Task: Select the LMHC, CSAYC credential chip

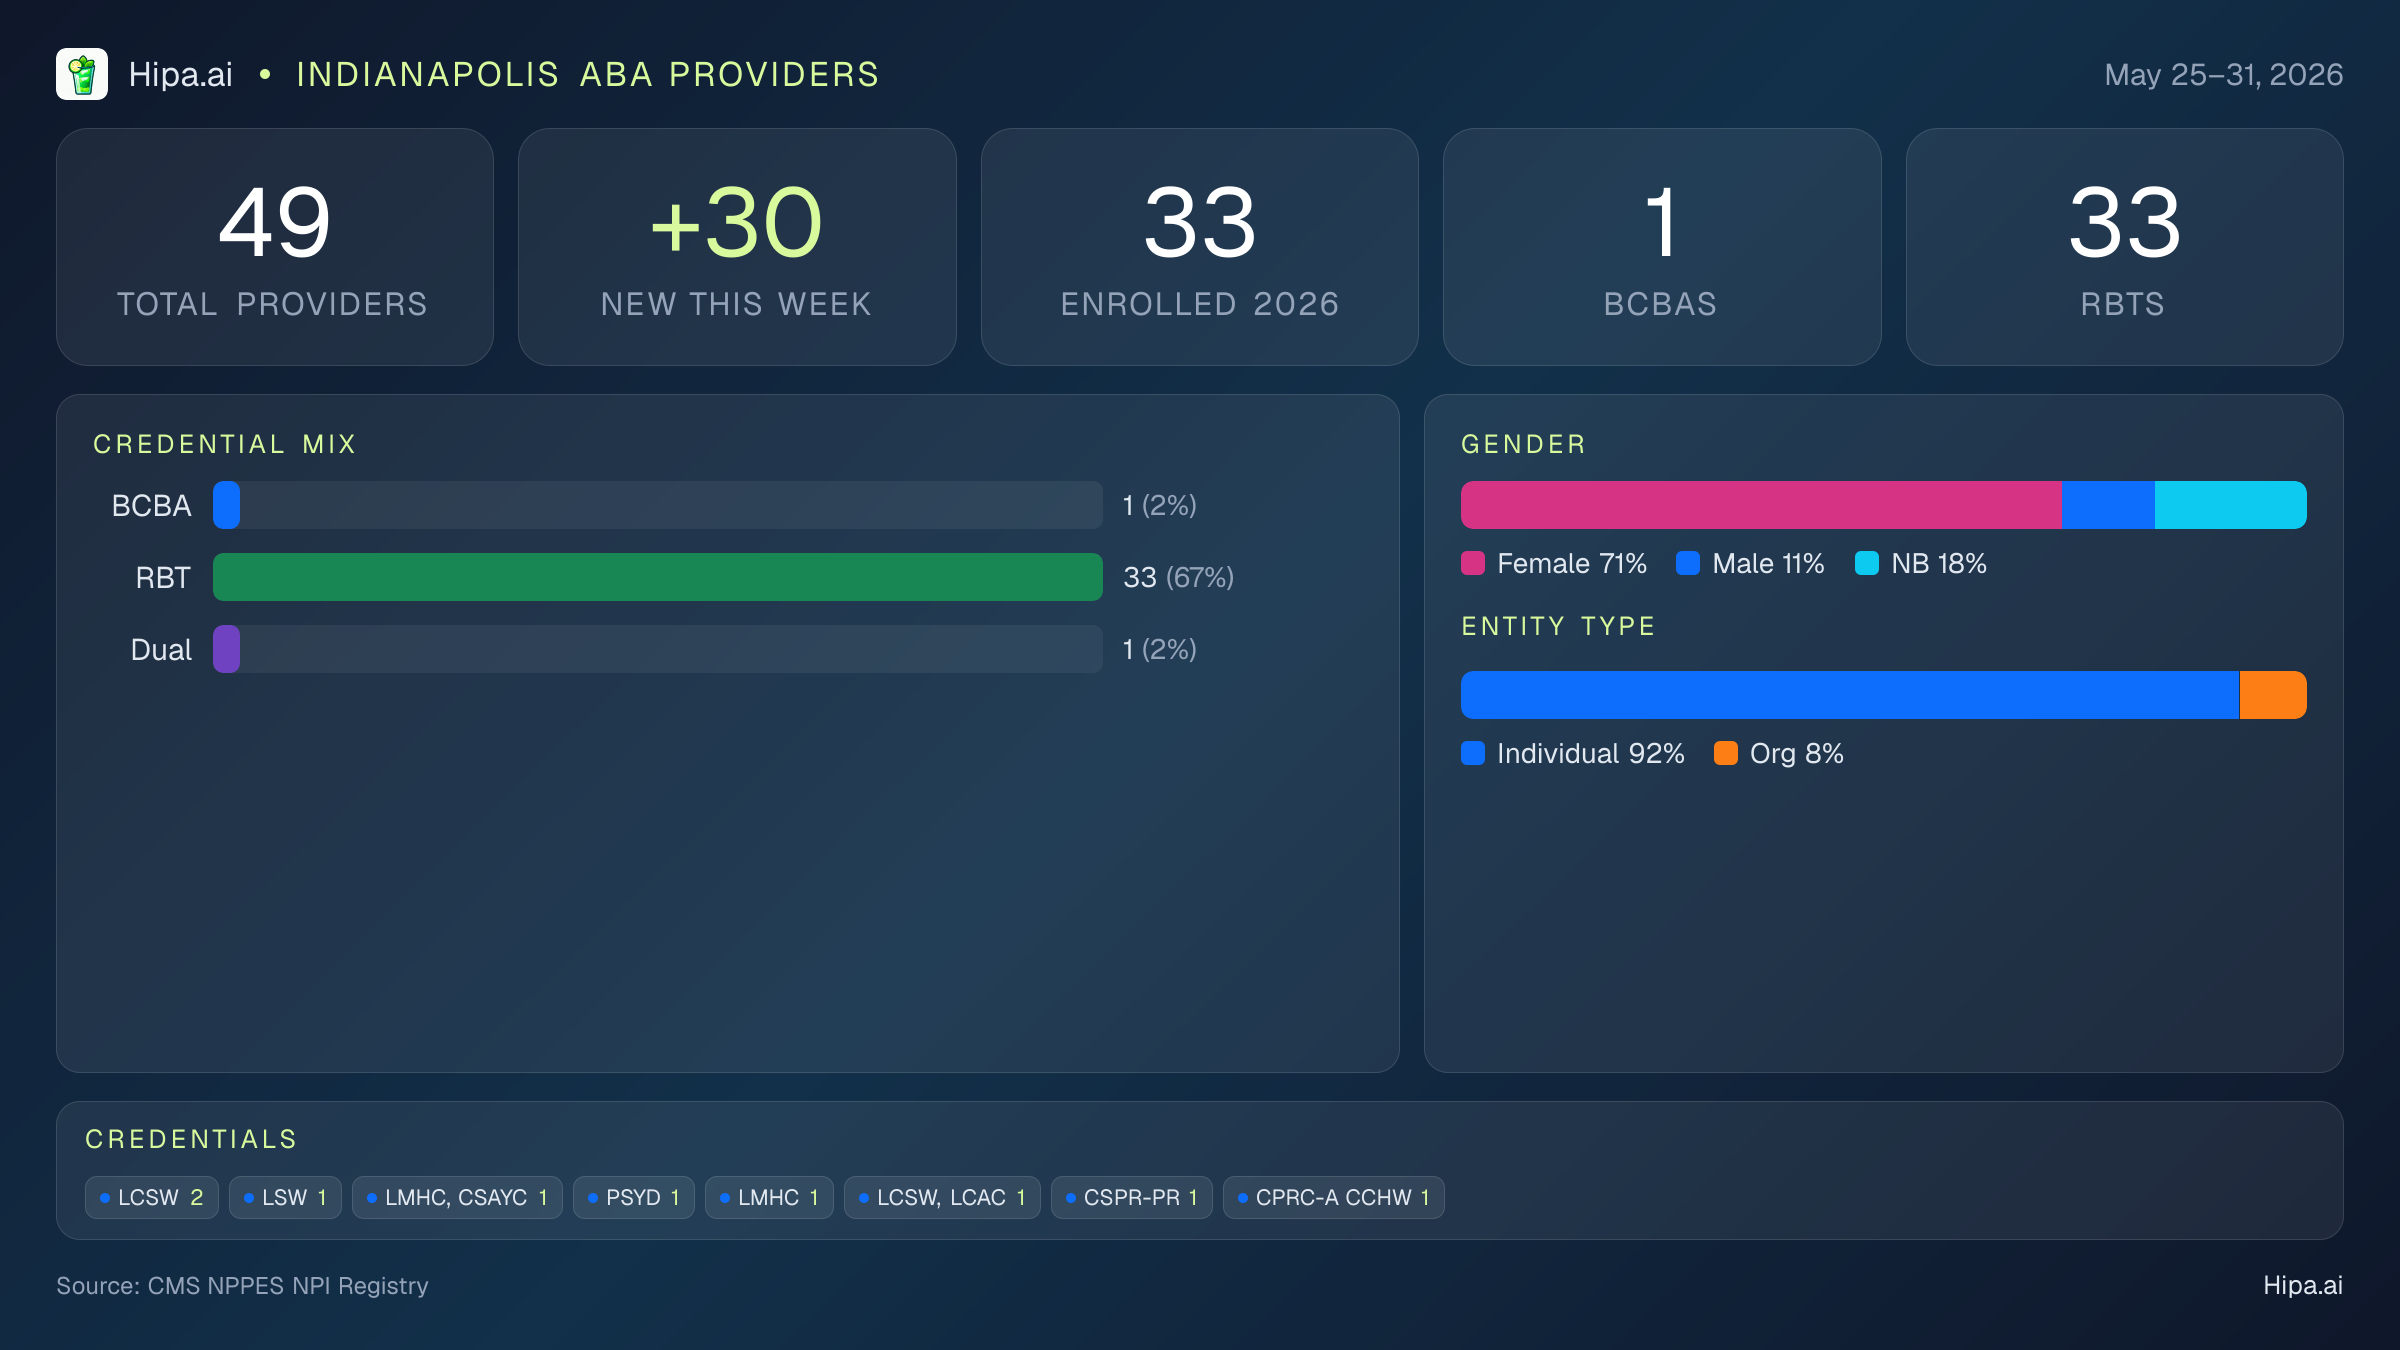Action: [x=457, y=1197]
